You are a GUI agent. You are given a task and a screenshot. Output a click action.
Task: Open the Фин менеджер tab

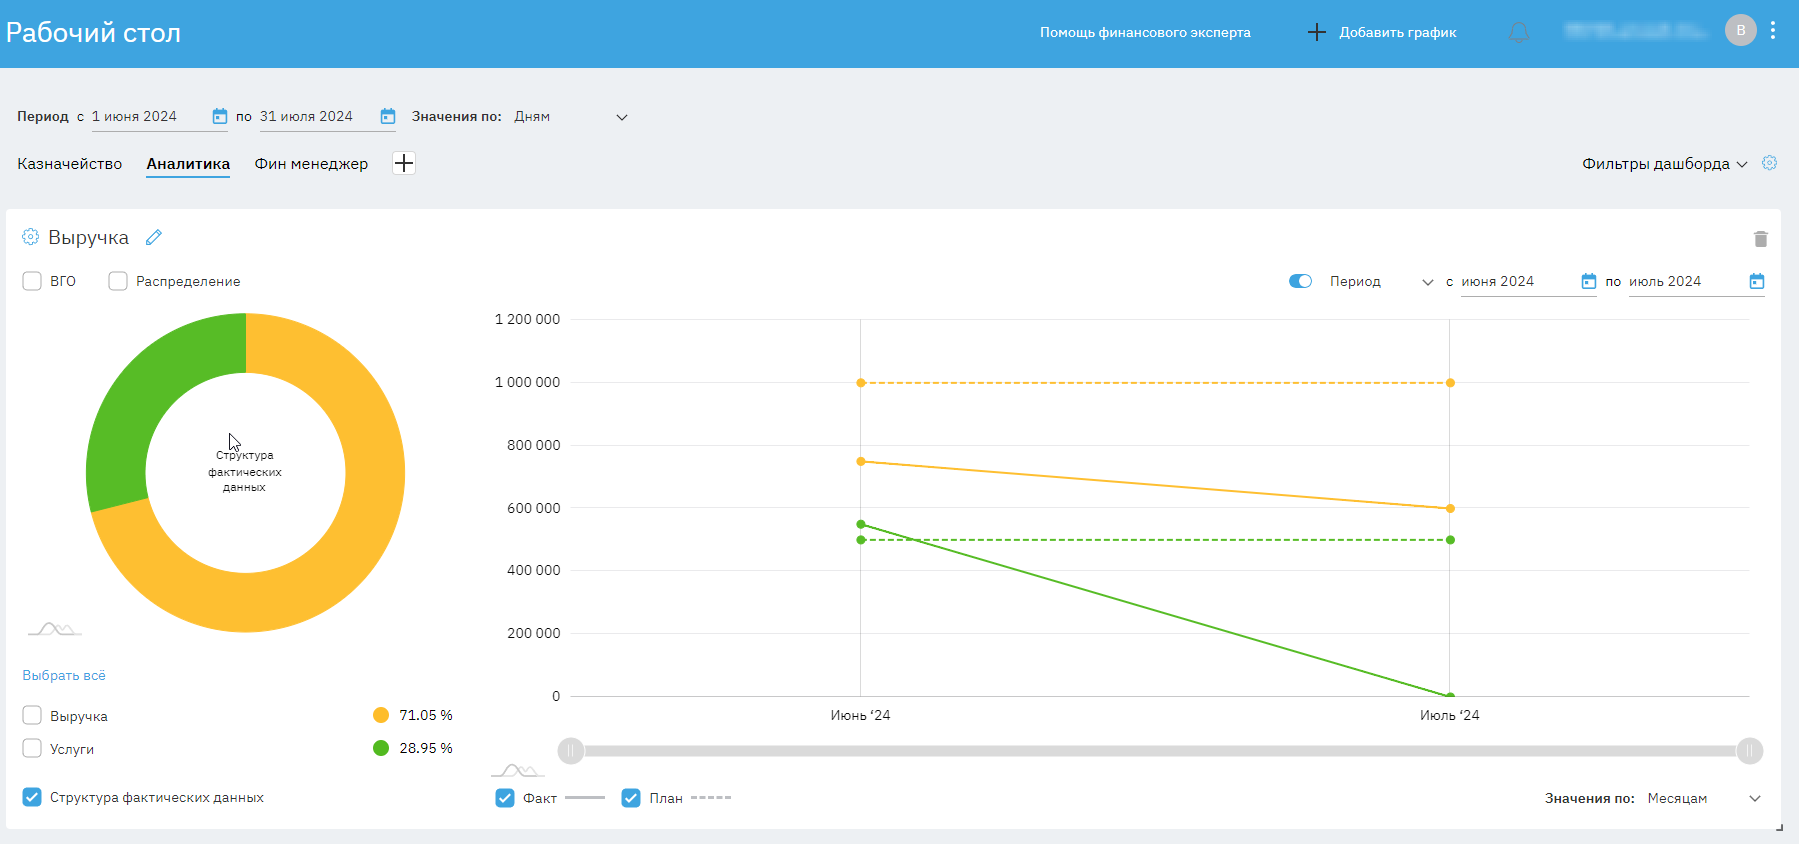point(311,164)
